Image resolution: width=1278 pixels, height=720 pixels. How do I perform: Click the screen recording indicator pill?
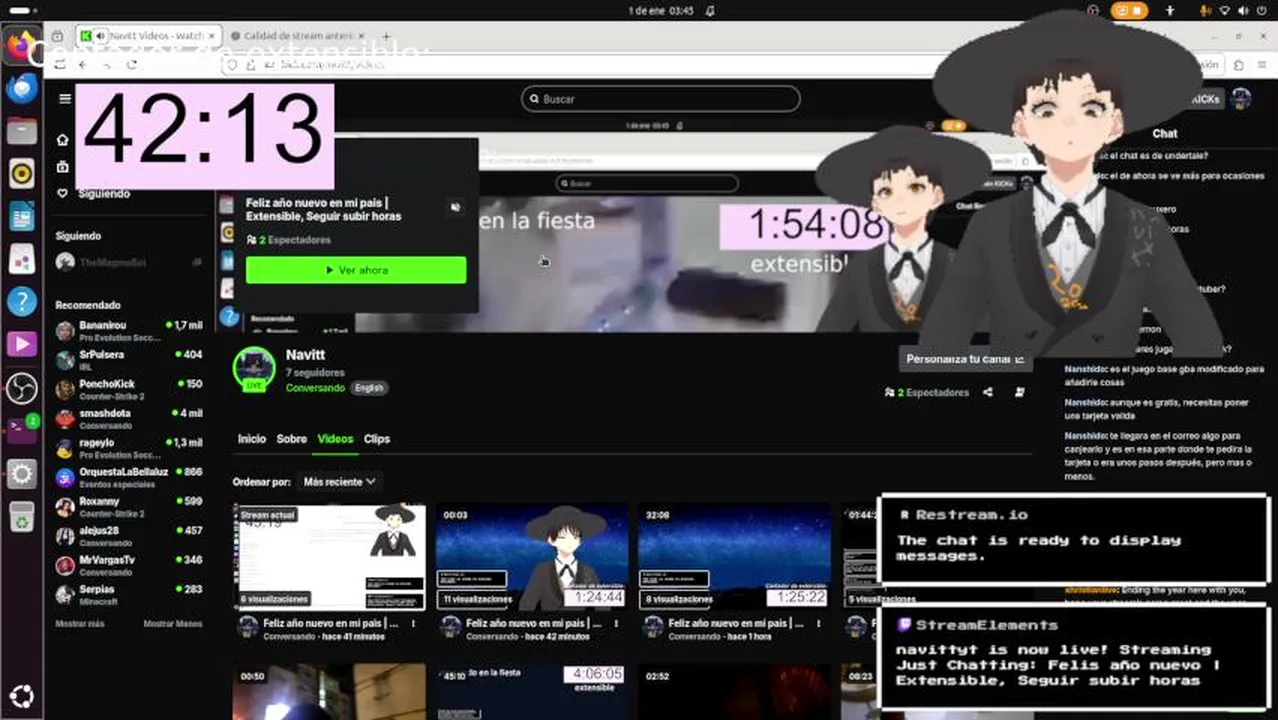tap(1131, 10)
